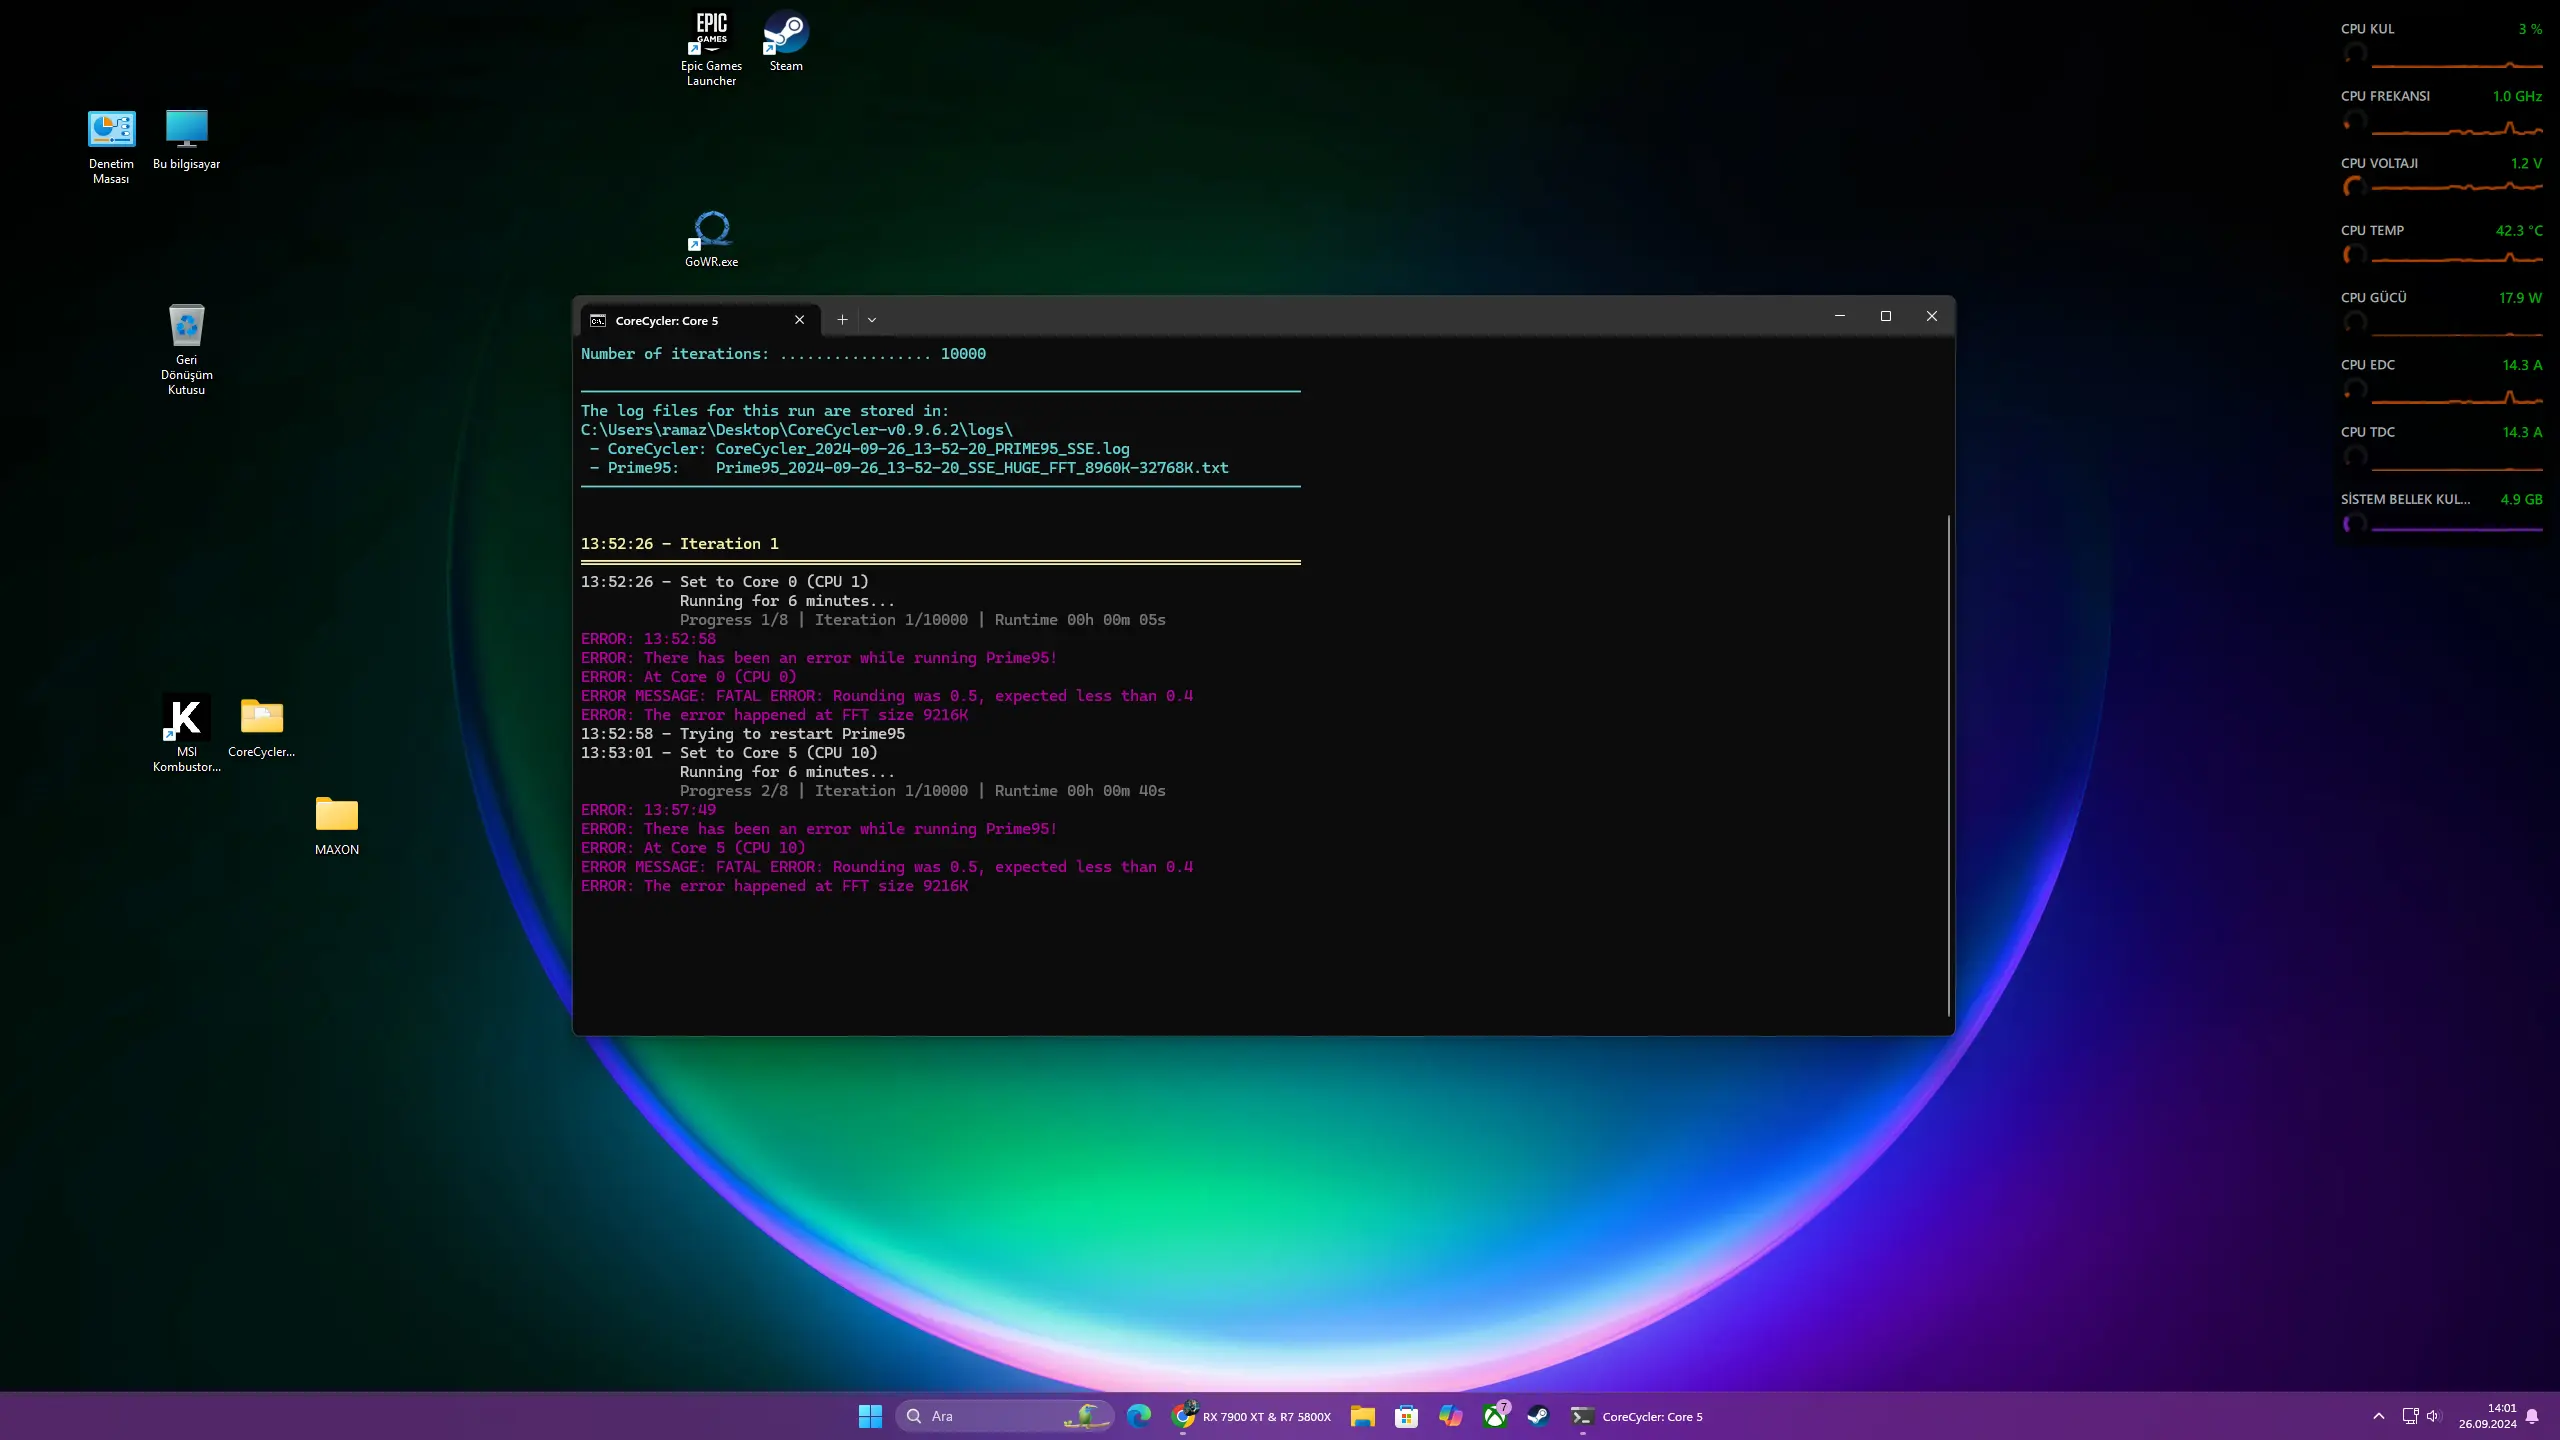Viewport: 2560px width, 1440px height.
Task: Click the CPU EDC label in the overlay
Action: click(x=2367, y=365)
